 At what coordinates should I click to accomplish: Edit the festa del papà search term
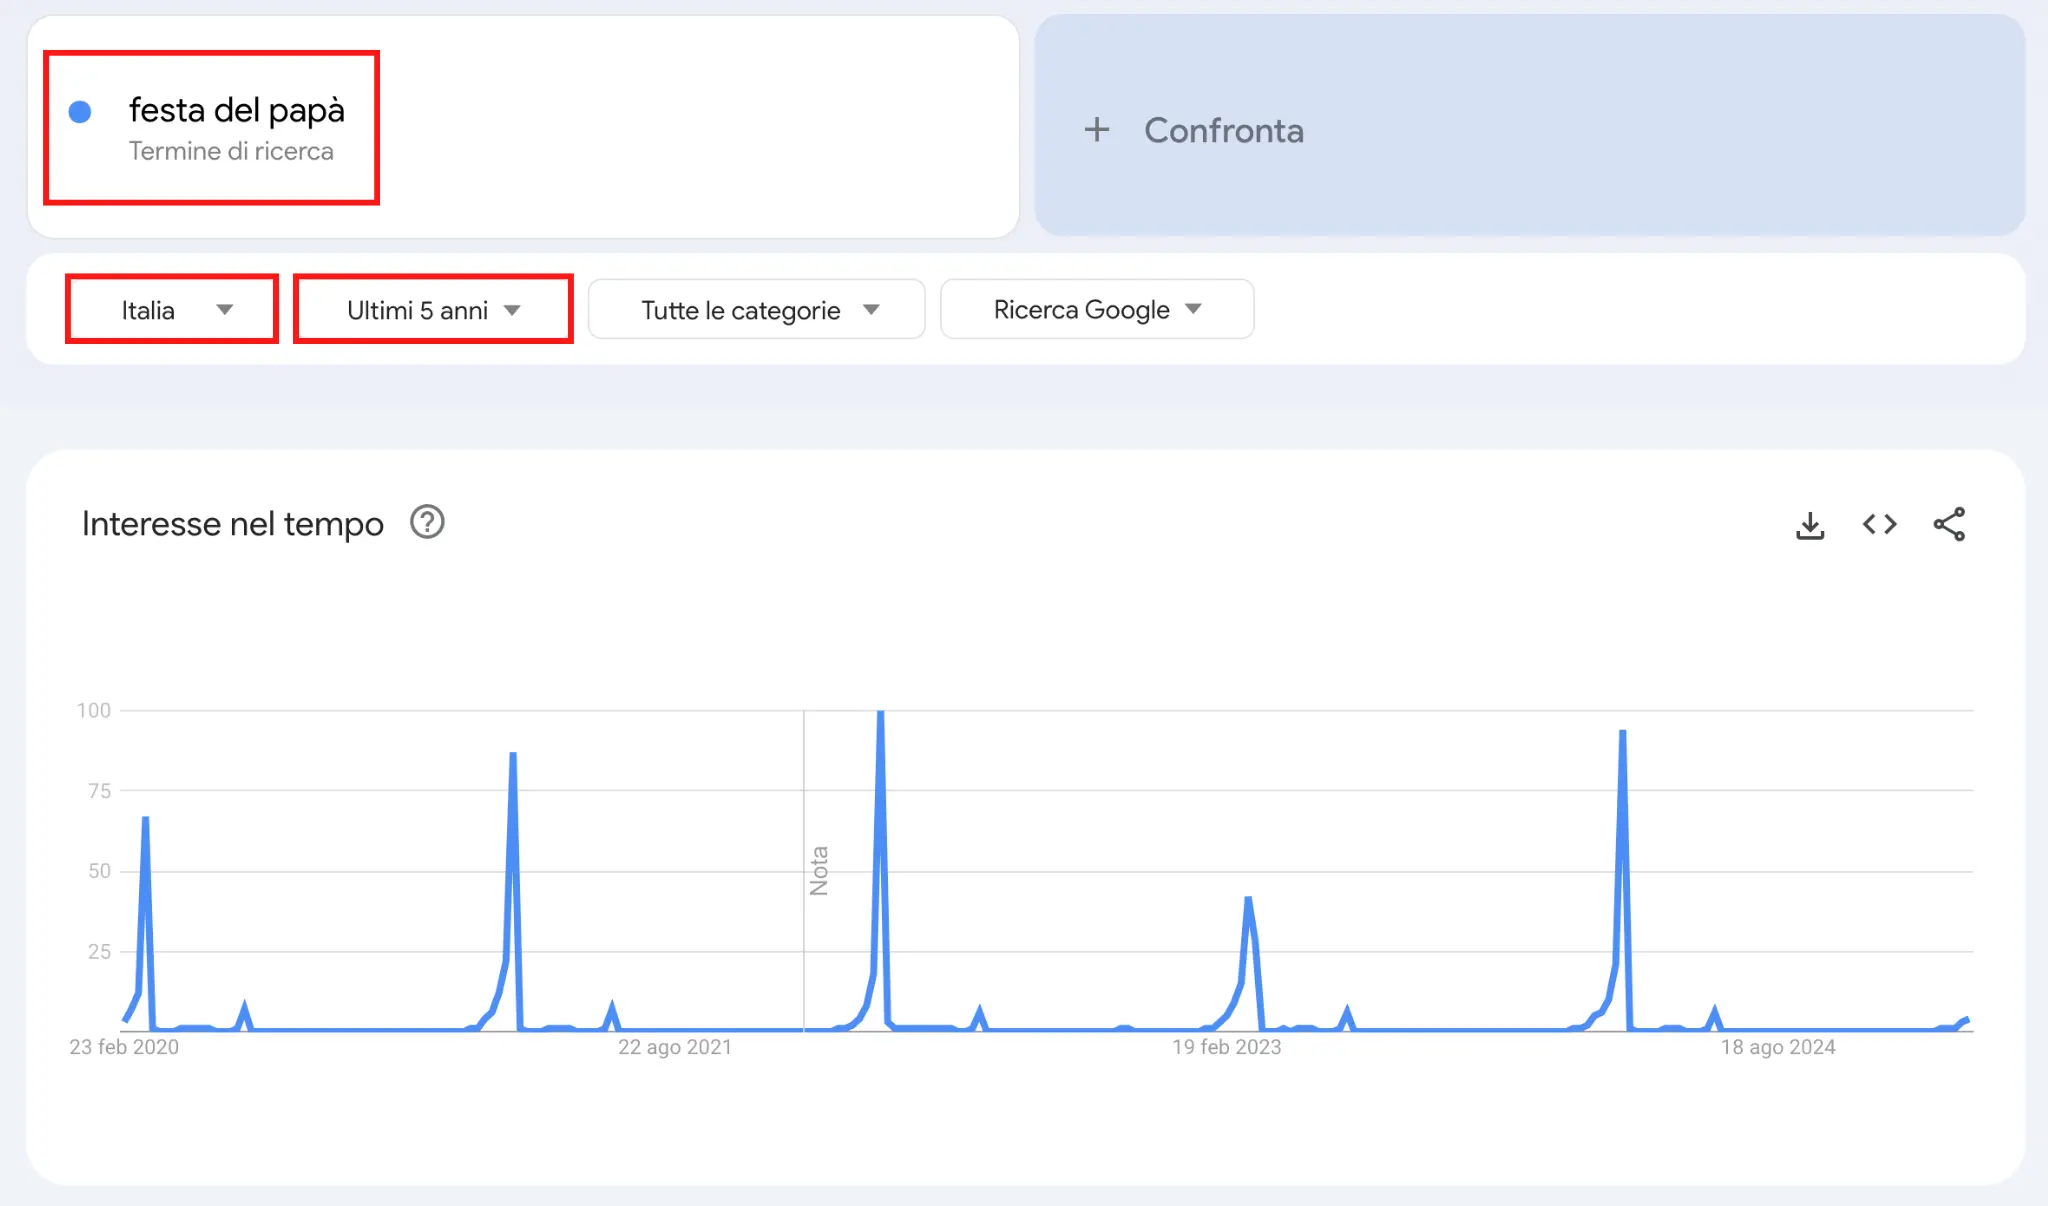click(x=236, y=110)
